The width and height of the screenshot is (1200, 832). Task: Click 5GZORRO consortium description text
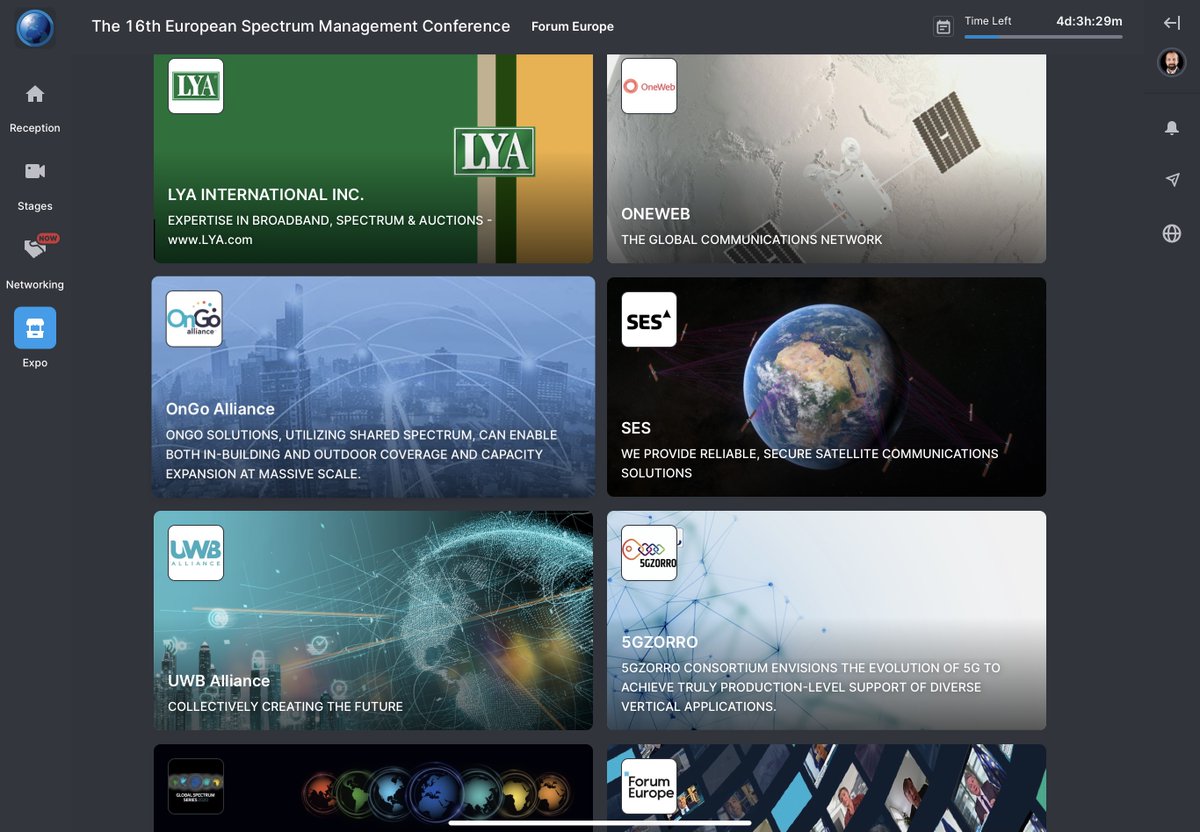811,687
